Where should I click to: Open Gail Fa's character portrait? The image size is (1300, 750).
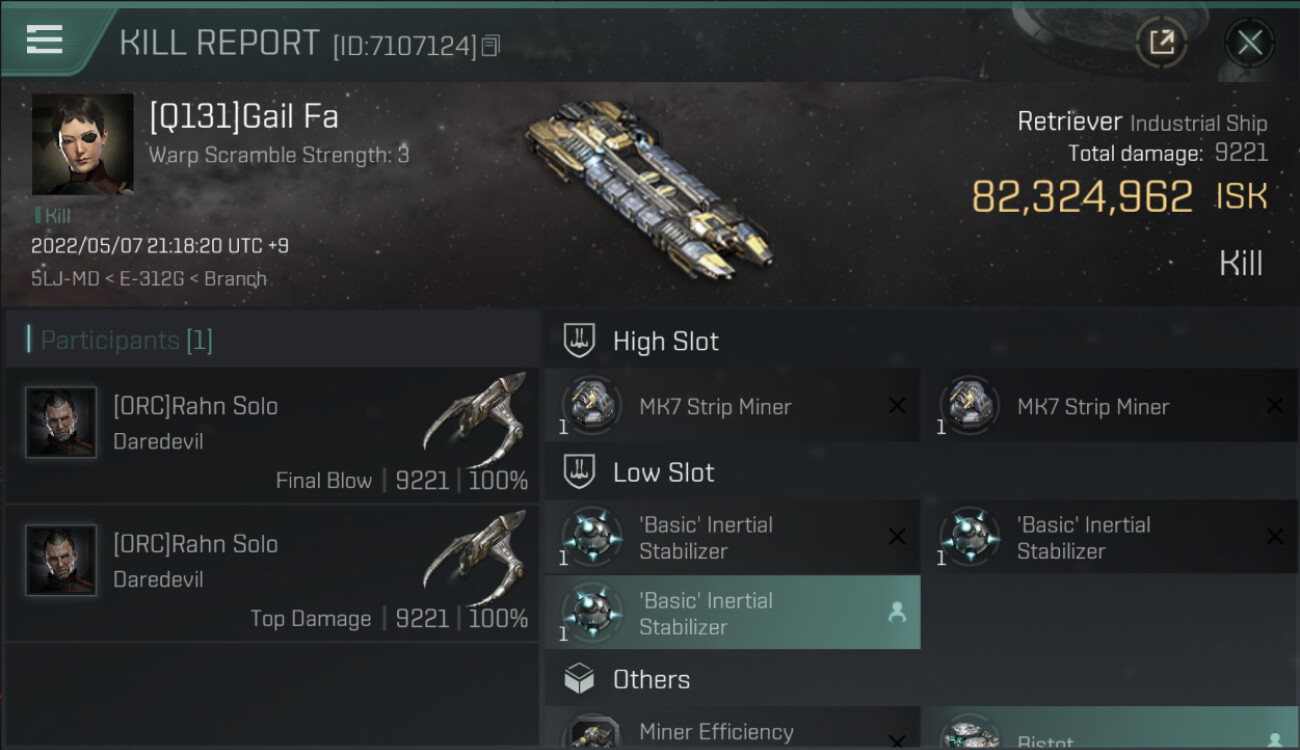(x=82, y=144)
